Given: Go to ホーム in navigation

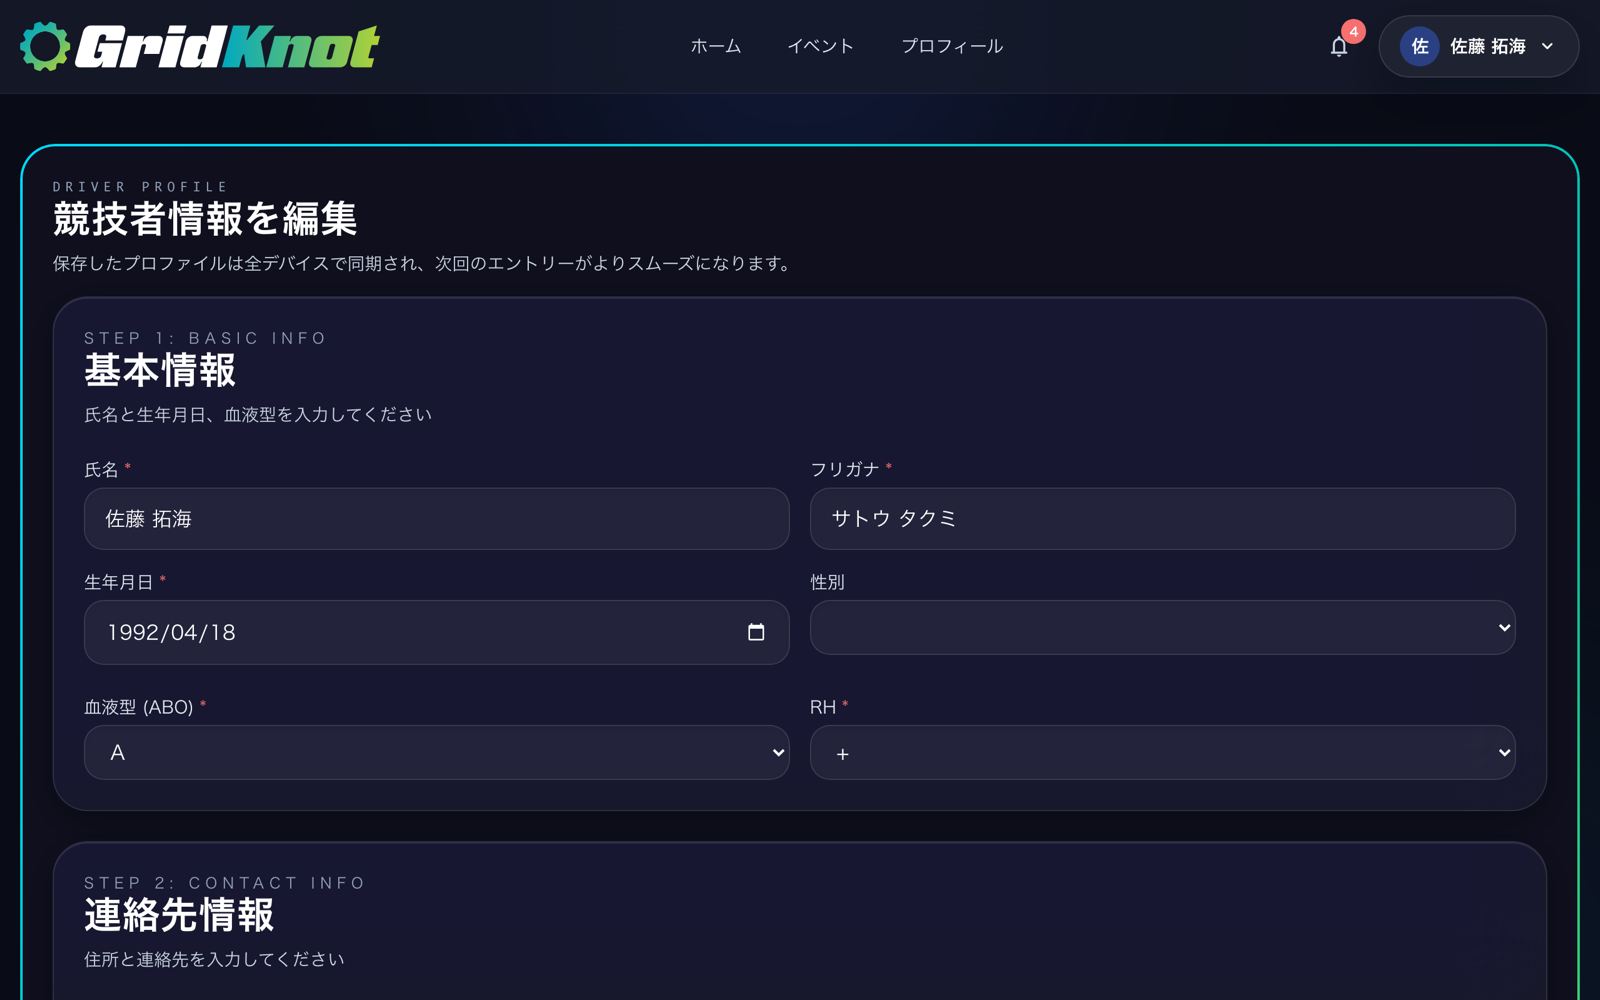Looking at the screenshot, I should [716, 46].
